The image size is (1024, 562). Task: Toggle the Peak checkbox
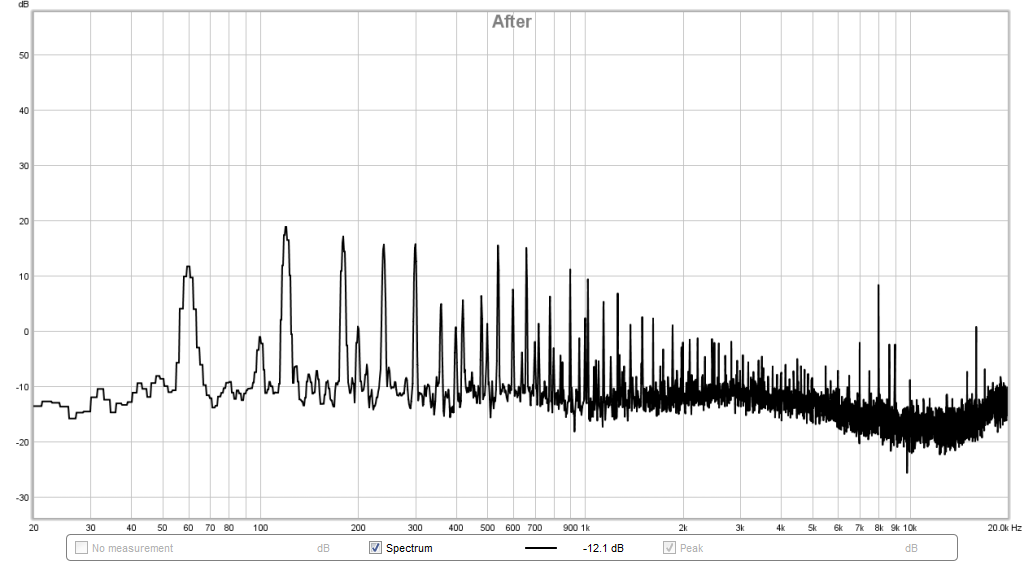[x=669, y=548]
